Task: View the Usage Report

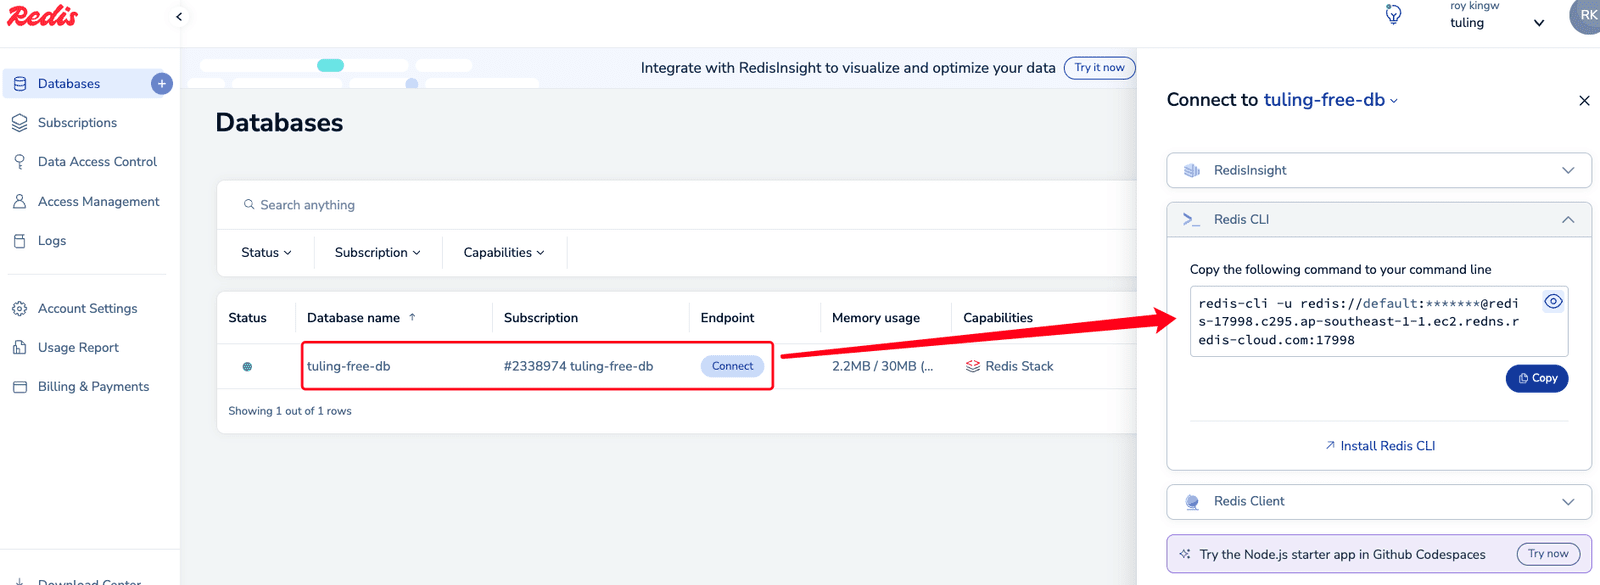Action: [78, 348]
